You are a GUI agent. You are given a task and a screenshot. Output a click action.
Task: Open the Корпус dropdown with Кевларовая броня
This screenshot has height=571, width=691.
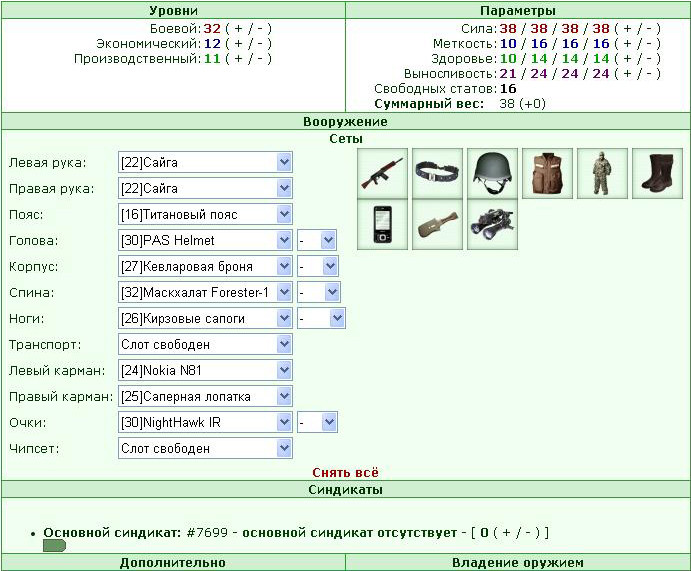(205, 267)
